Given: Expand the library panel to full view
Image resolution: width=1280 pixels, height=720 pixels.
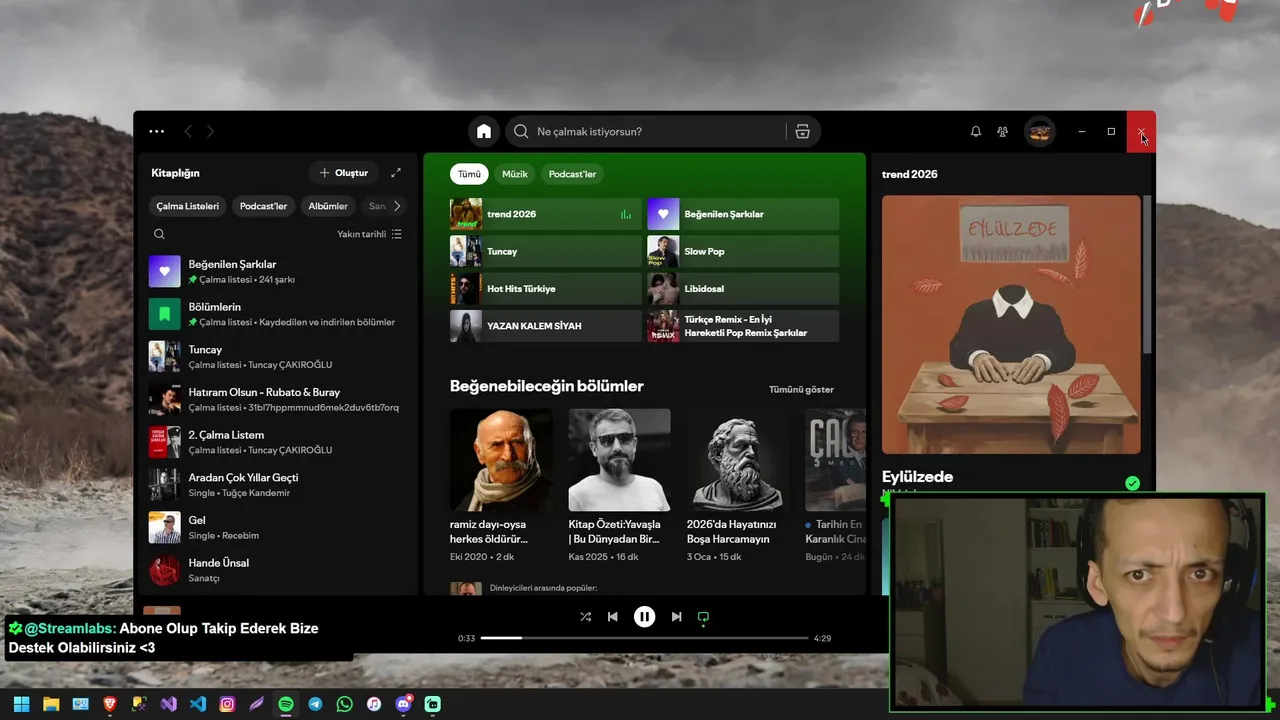Looking at the screenshot, I should [x=396, y=173].
